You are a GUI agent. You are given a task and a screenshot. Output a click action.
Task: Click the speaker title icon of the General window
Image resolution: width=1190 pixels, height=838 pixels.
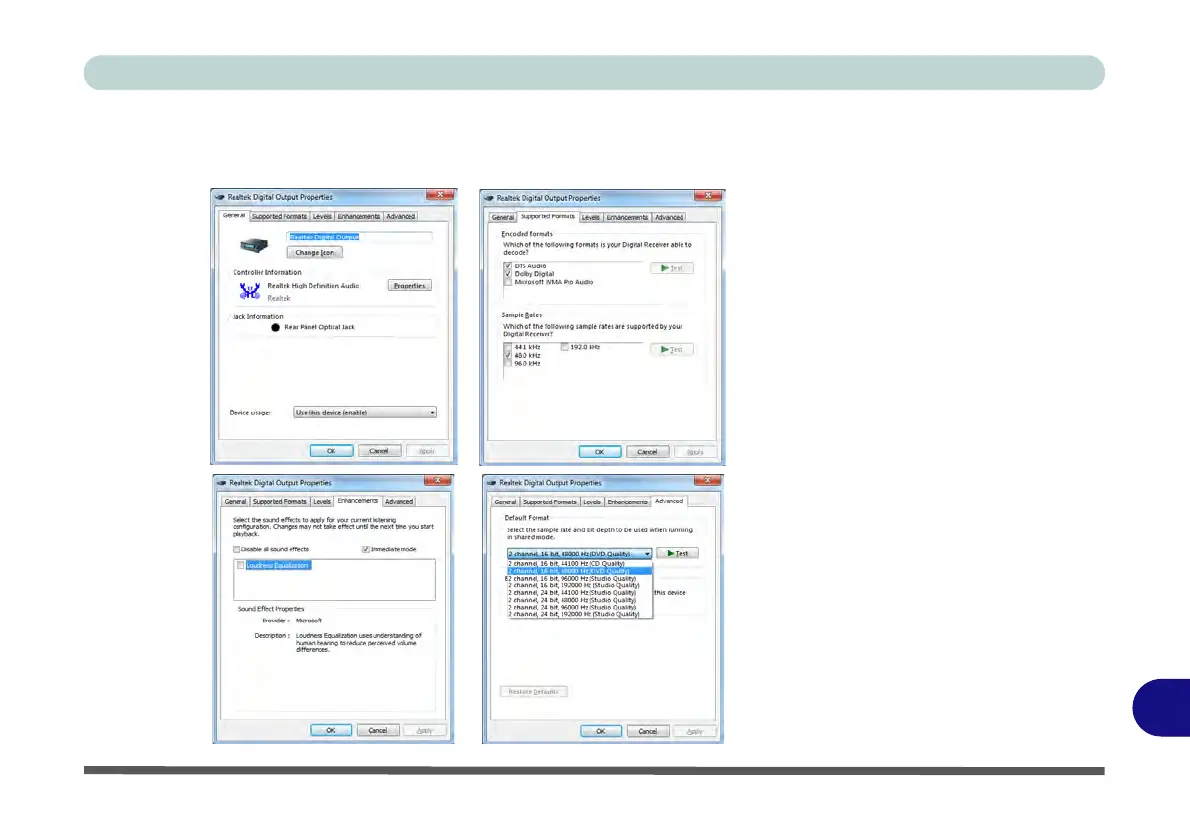click(220, 197)
